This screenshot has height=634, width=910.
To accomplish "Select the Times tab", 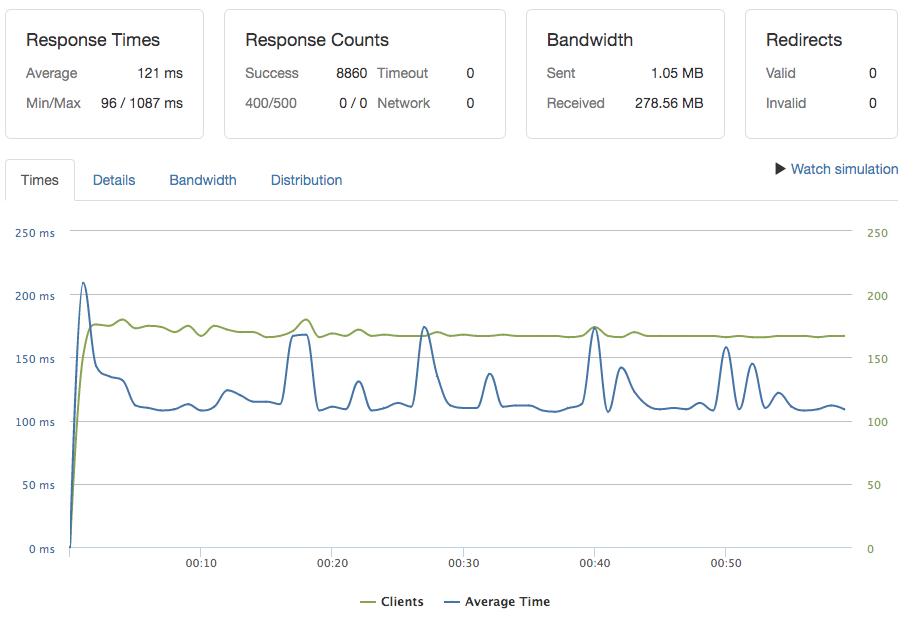I will click(39, 180).
